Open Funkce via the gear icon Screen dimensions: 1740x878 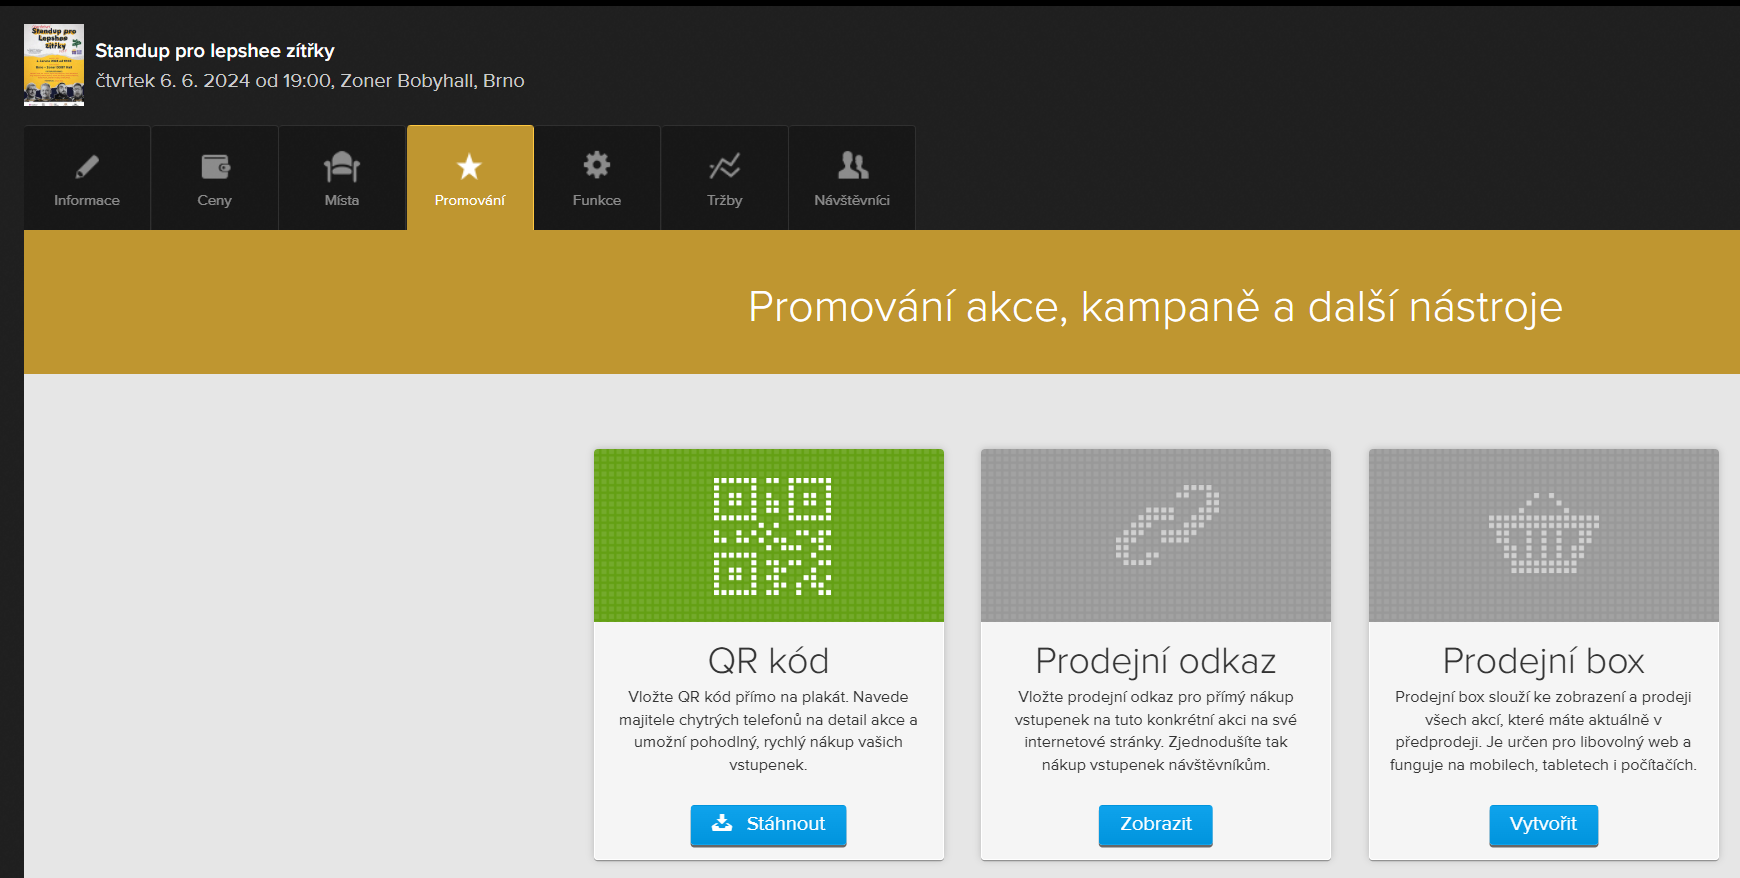pos(597,165)
